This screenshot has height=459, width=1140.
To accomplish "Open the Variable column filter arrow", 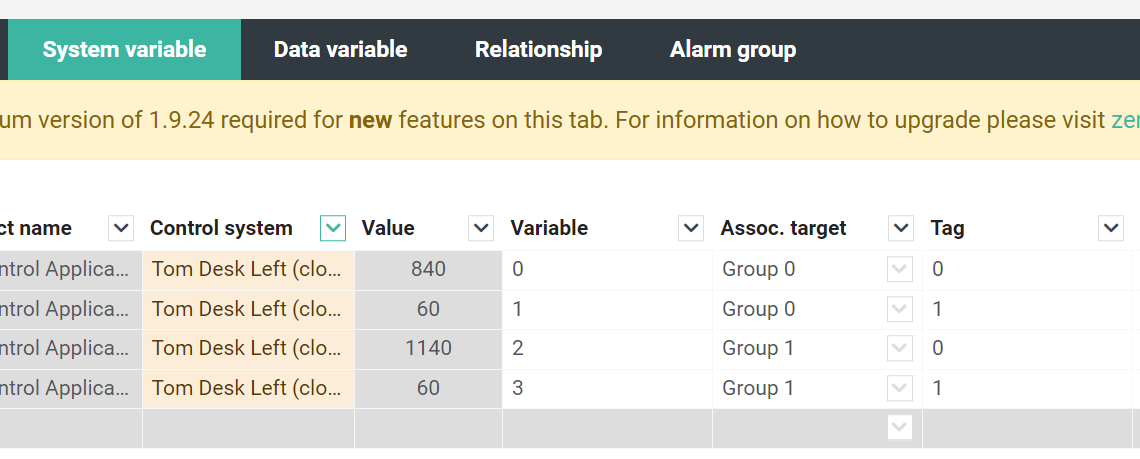I will click(691, 228).
